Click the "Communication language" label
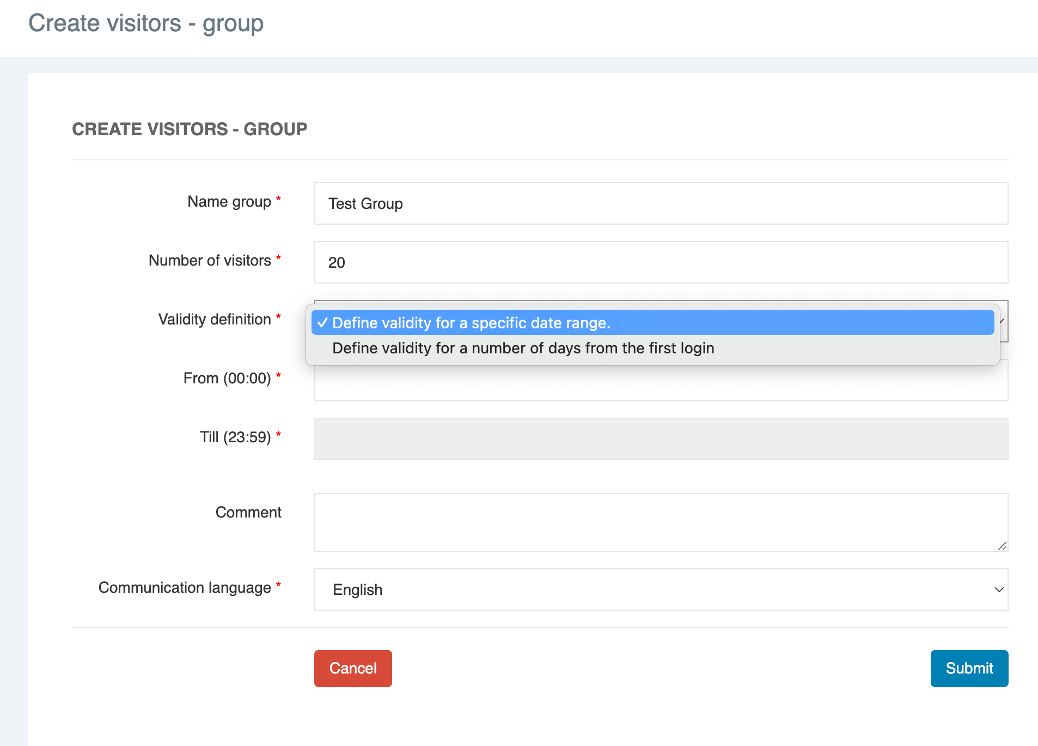 pos(184,588)
